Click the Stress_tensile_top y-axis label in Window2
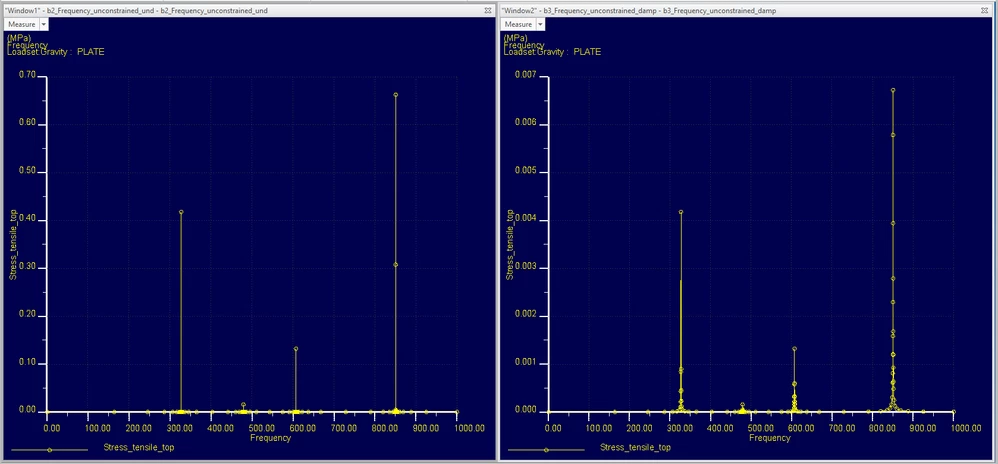Image resolution: width=998 pixels, height=464 pixels. (x=509, y=244)
